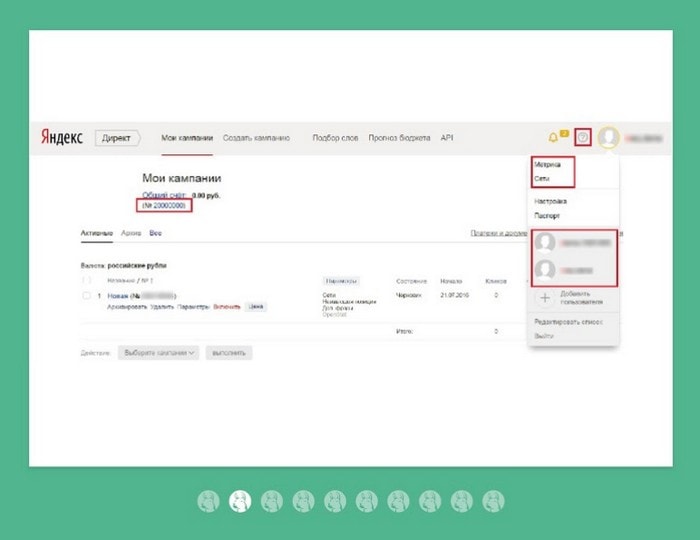
Task: Click Выйти to log out
Action: [544, 336]
